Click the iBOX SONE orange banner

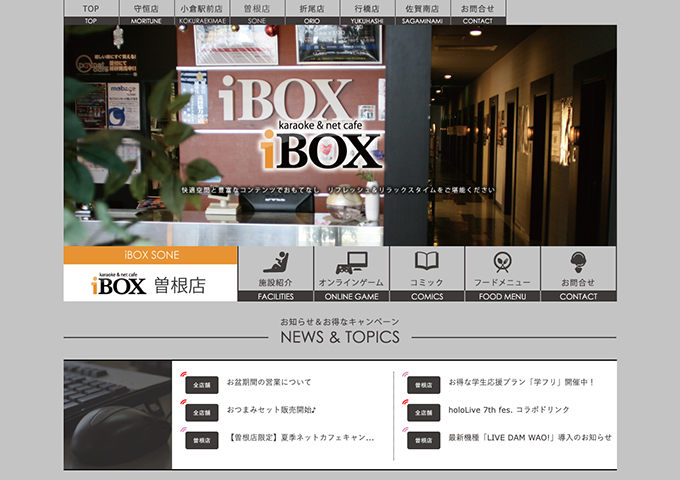click(x=150, y=255)
